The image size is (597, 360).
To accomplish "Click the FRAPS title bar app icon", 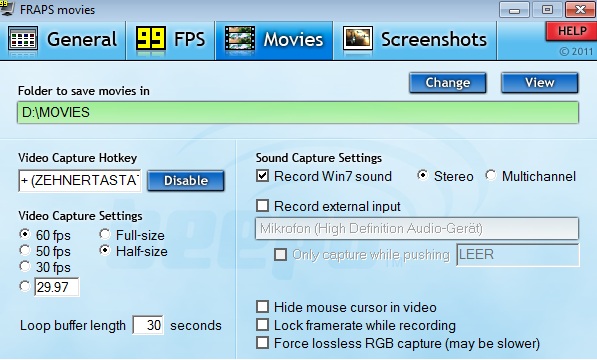I will point(8,8).
